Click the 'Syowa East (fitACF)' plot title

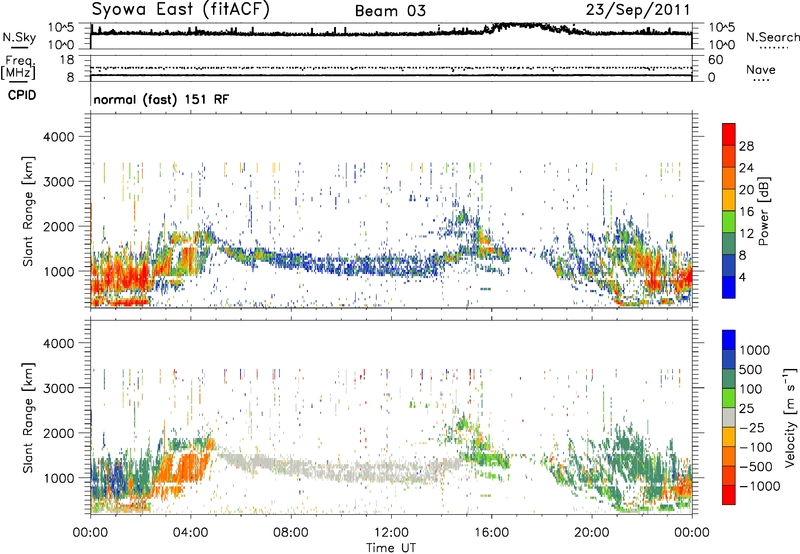[181, 10]
